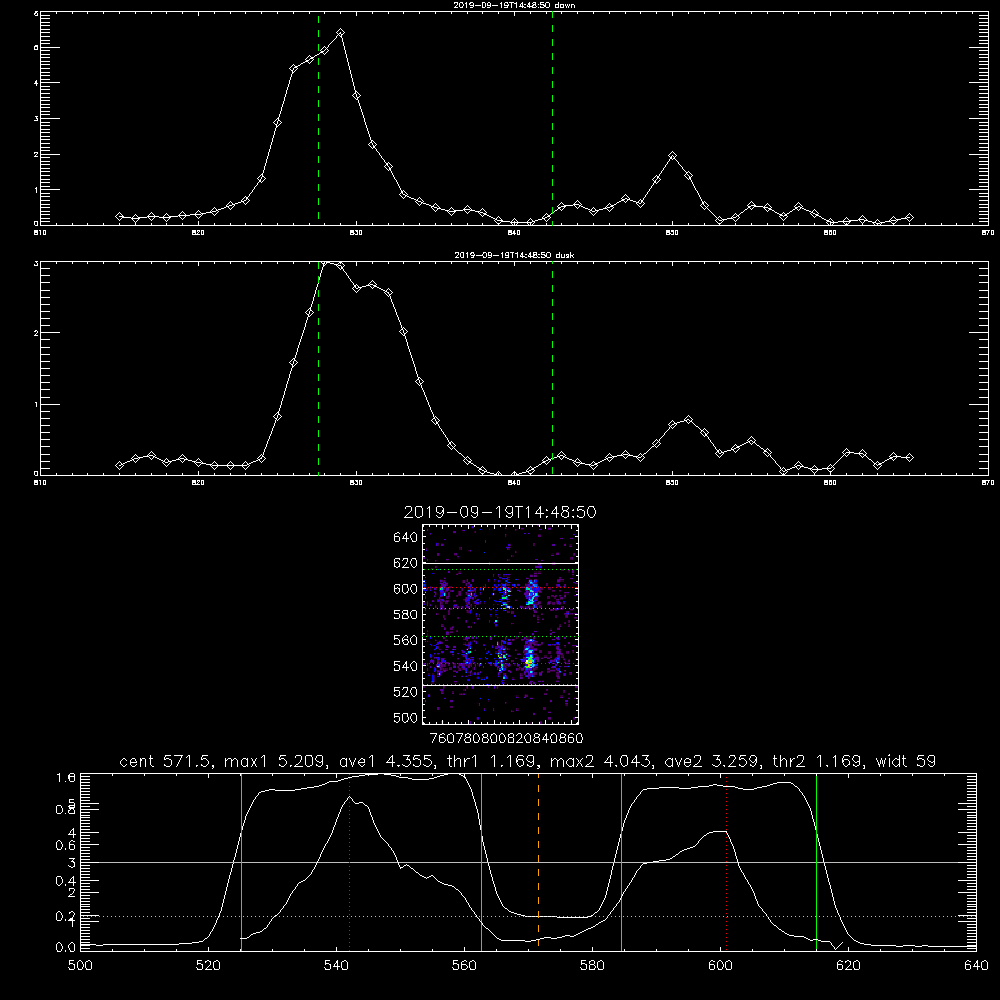This screenshot has height=1000, width=1000.
Task: Click the solid horizontal line at level 3 in bottom plot
Action: tap(528, 862)
